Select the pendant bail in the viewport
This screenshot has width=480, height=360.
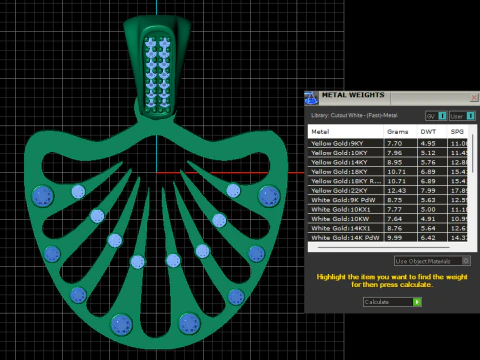pyautogui.click(x=157, y=67)
